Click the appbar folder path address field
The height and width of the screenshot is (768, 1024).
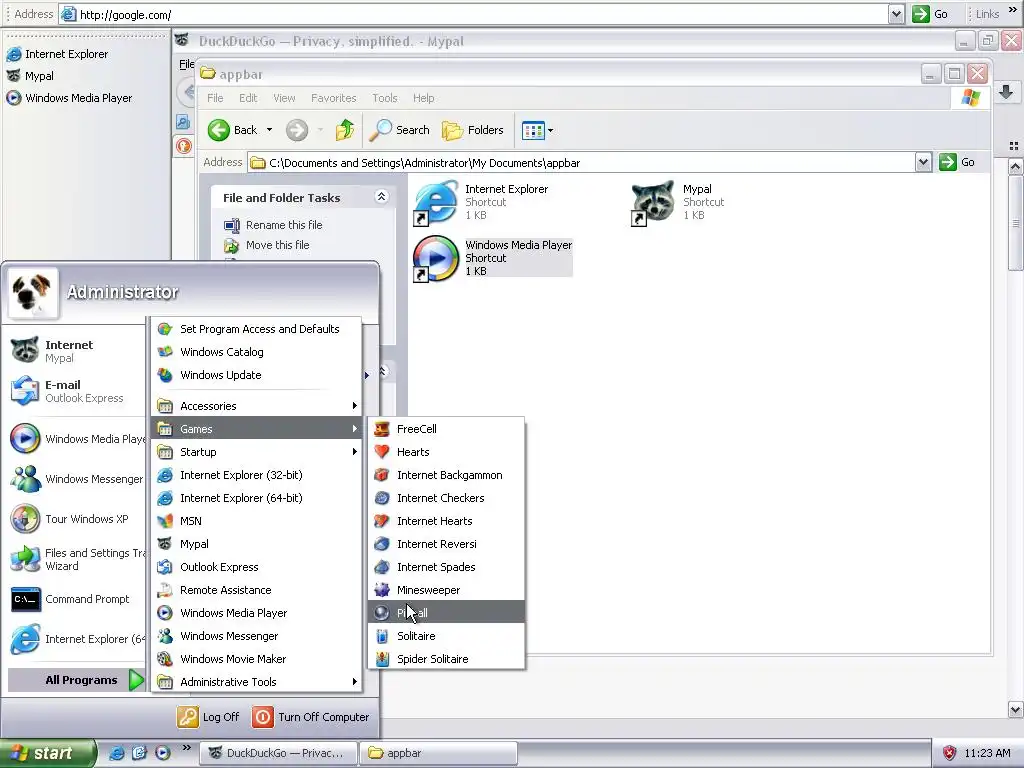pyautogui.click(x=581, y=163)
